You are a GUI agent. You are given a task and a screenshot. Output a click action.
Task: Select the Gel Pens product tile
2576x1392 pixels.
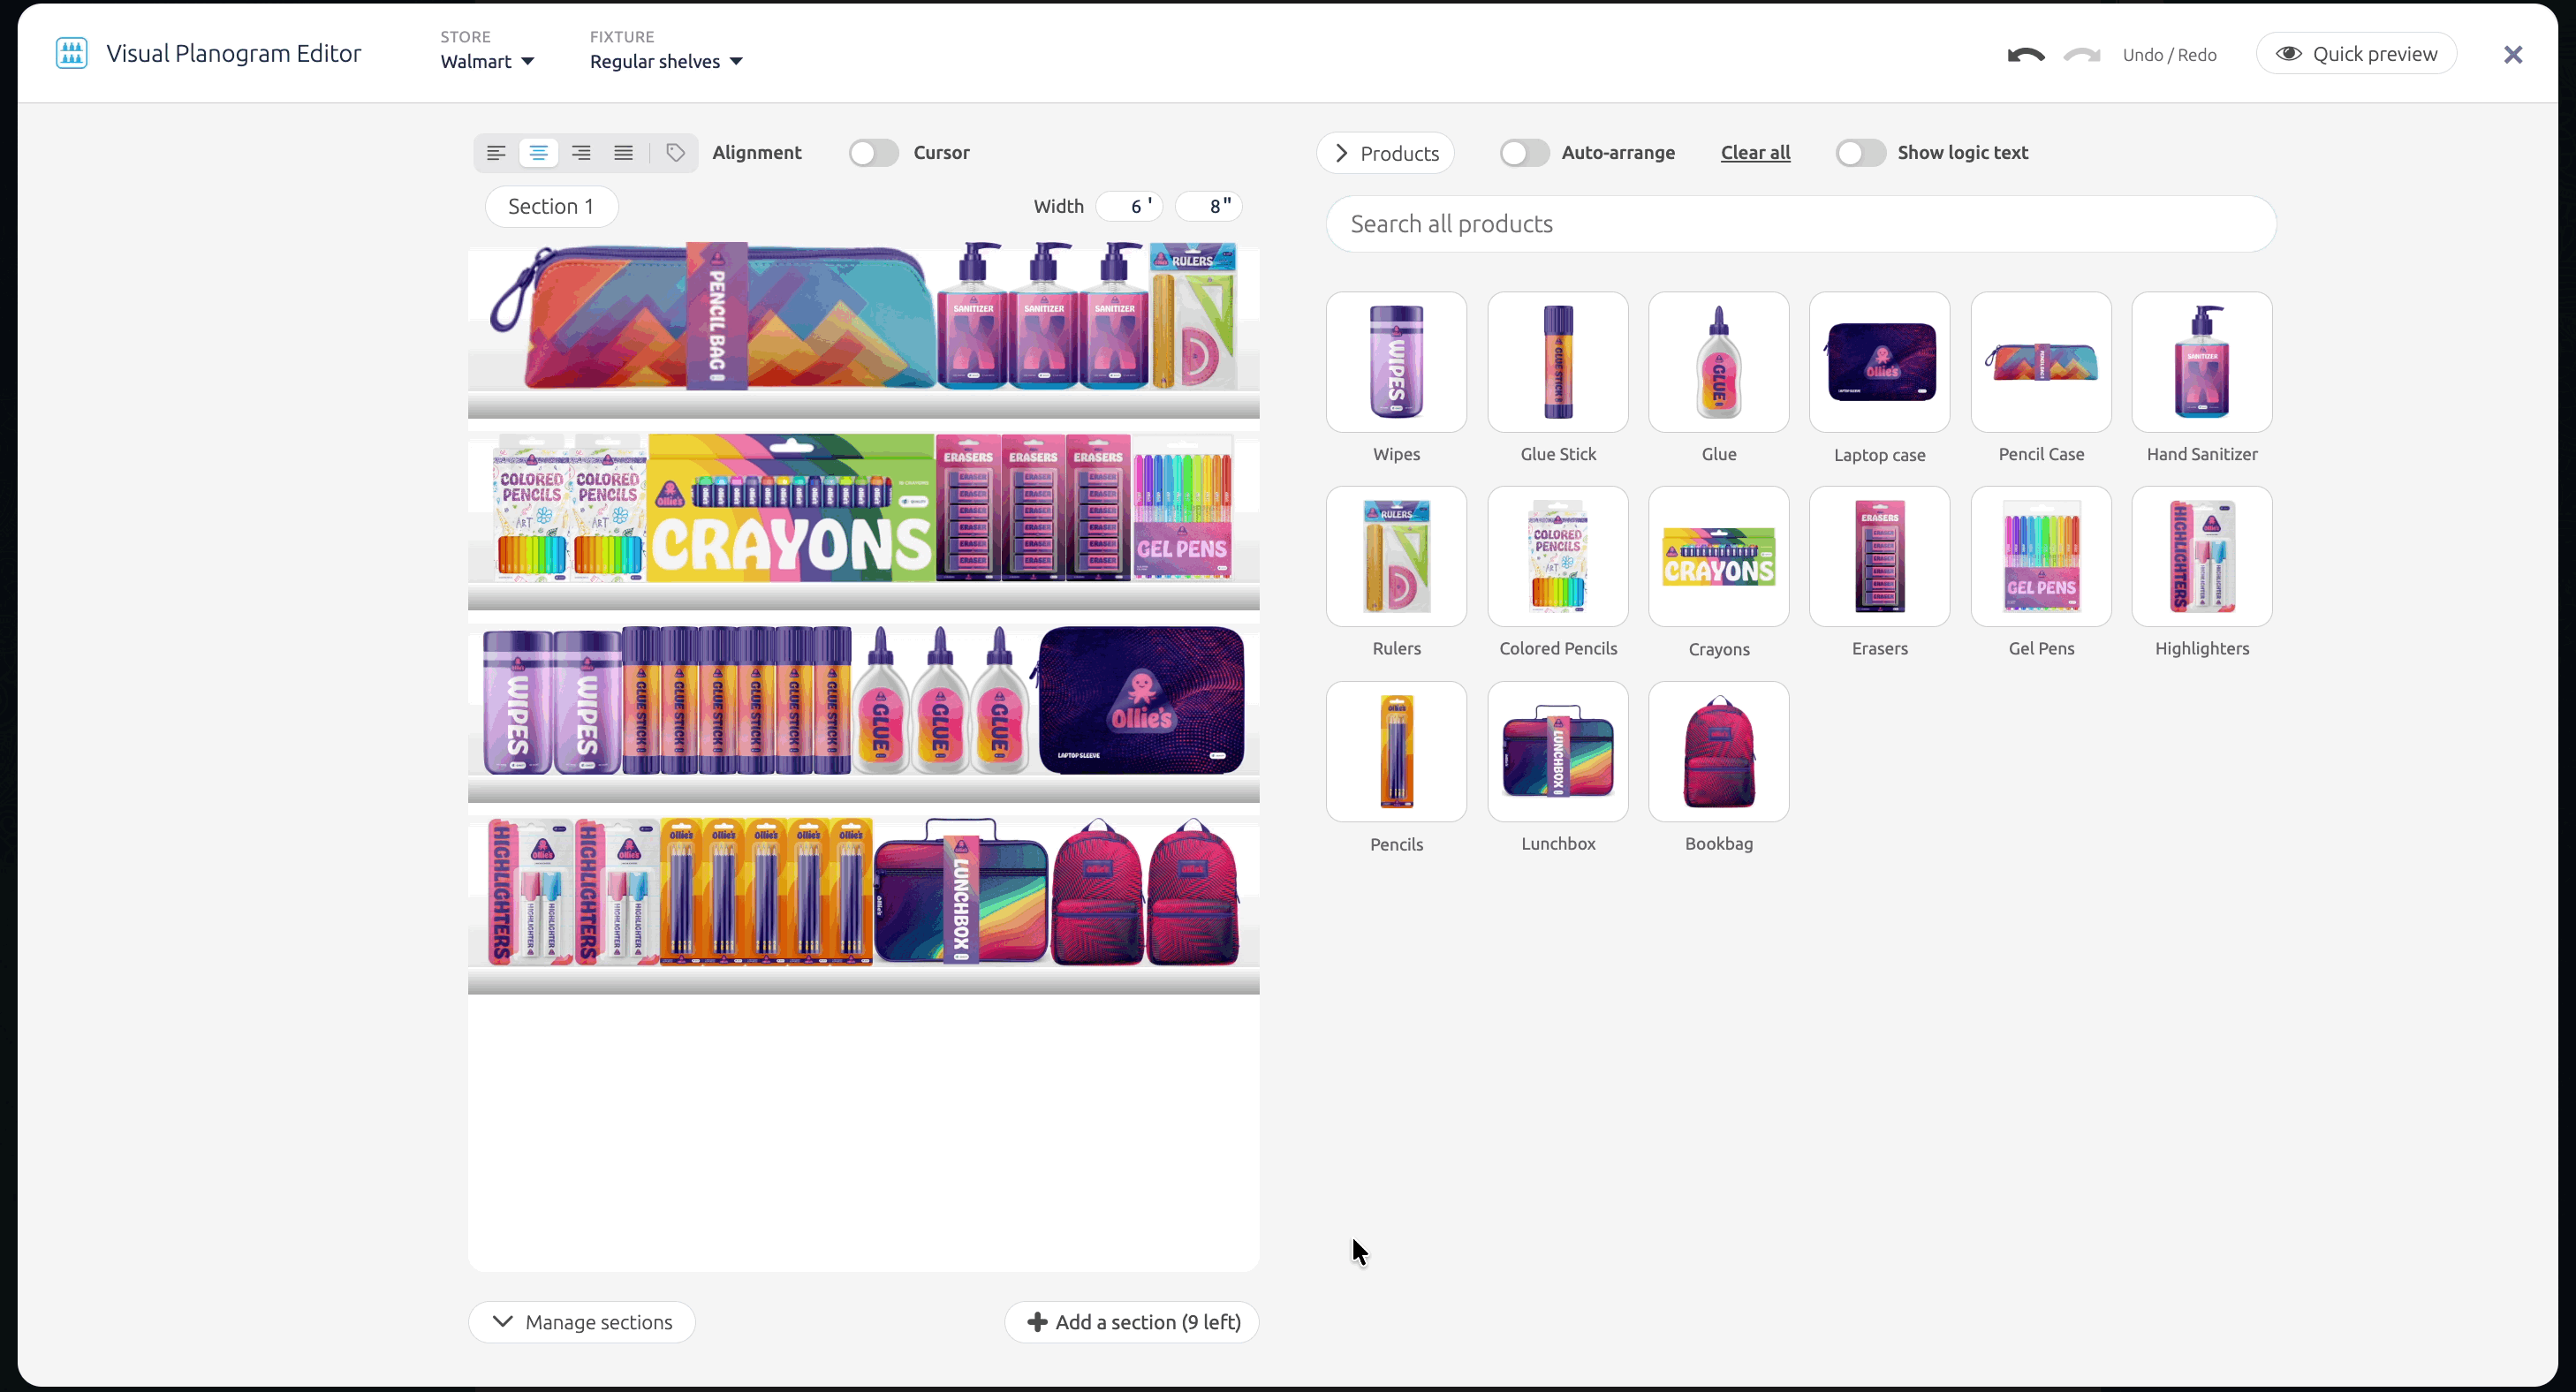[x=2041, y=557]
